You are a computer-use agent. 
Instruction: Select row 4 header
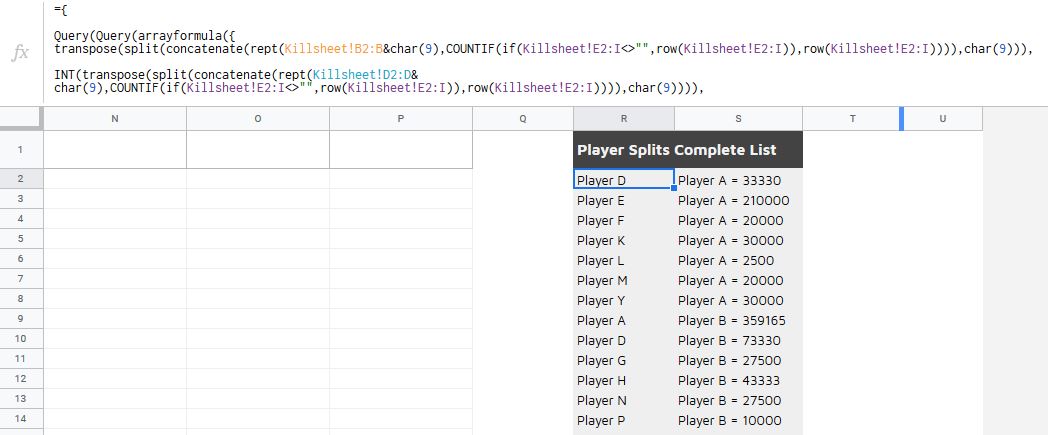21,219
